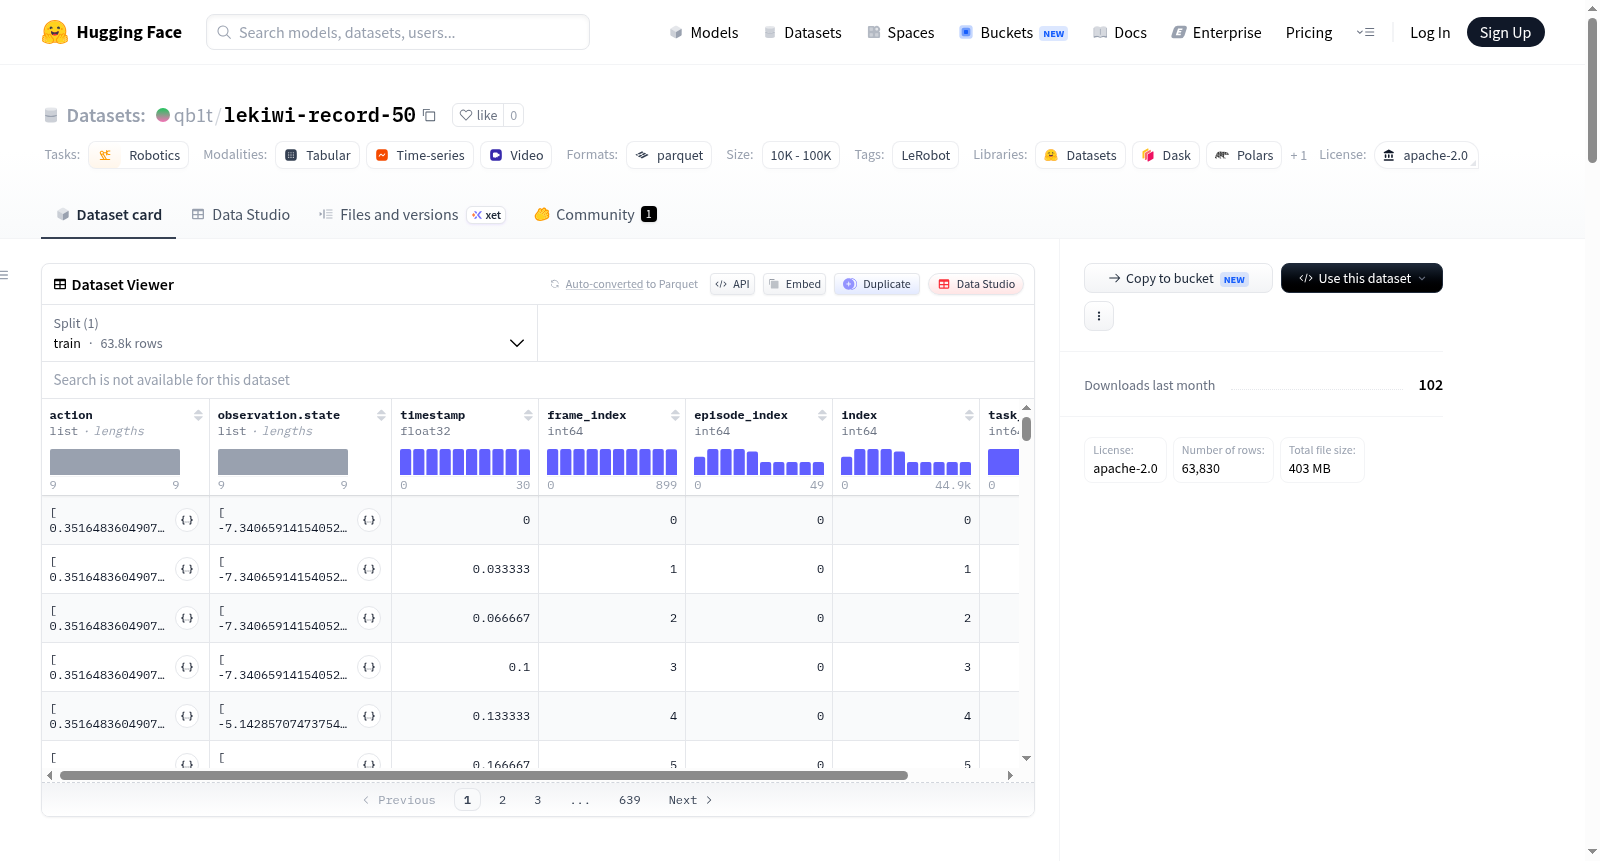Show the +1 more libraries
The height and width of the screenshot is (861, 1600).
pyautogui.click(x=1298, y=155)
